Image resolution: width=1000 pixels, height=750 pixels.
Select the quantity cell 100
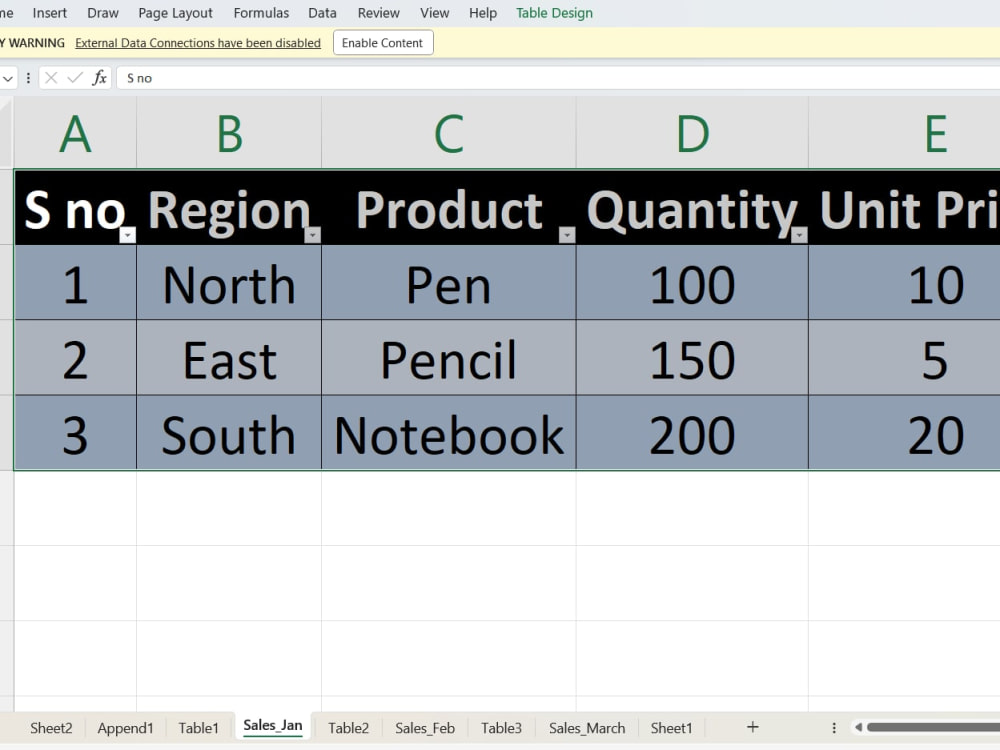click(692, 283)
